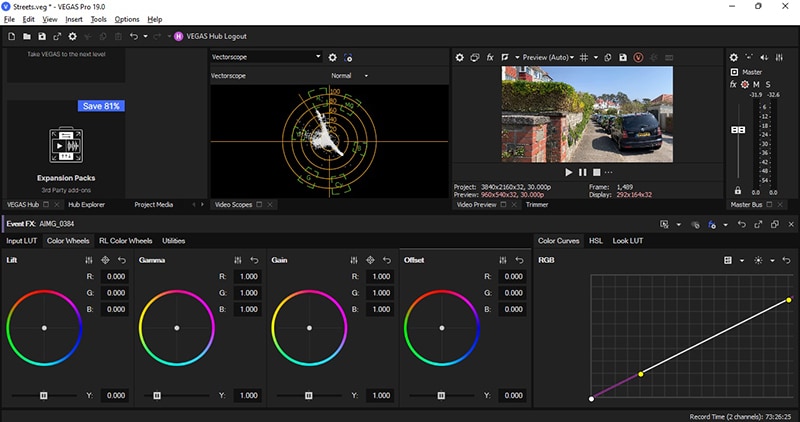Toggle external monitor preview icon

474,58
